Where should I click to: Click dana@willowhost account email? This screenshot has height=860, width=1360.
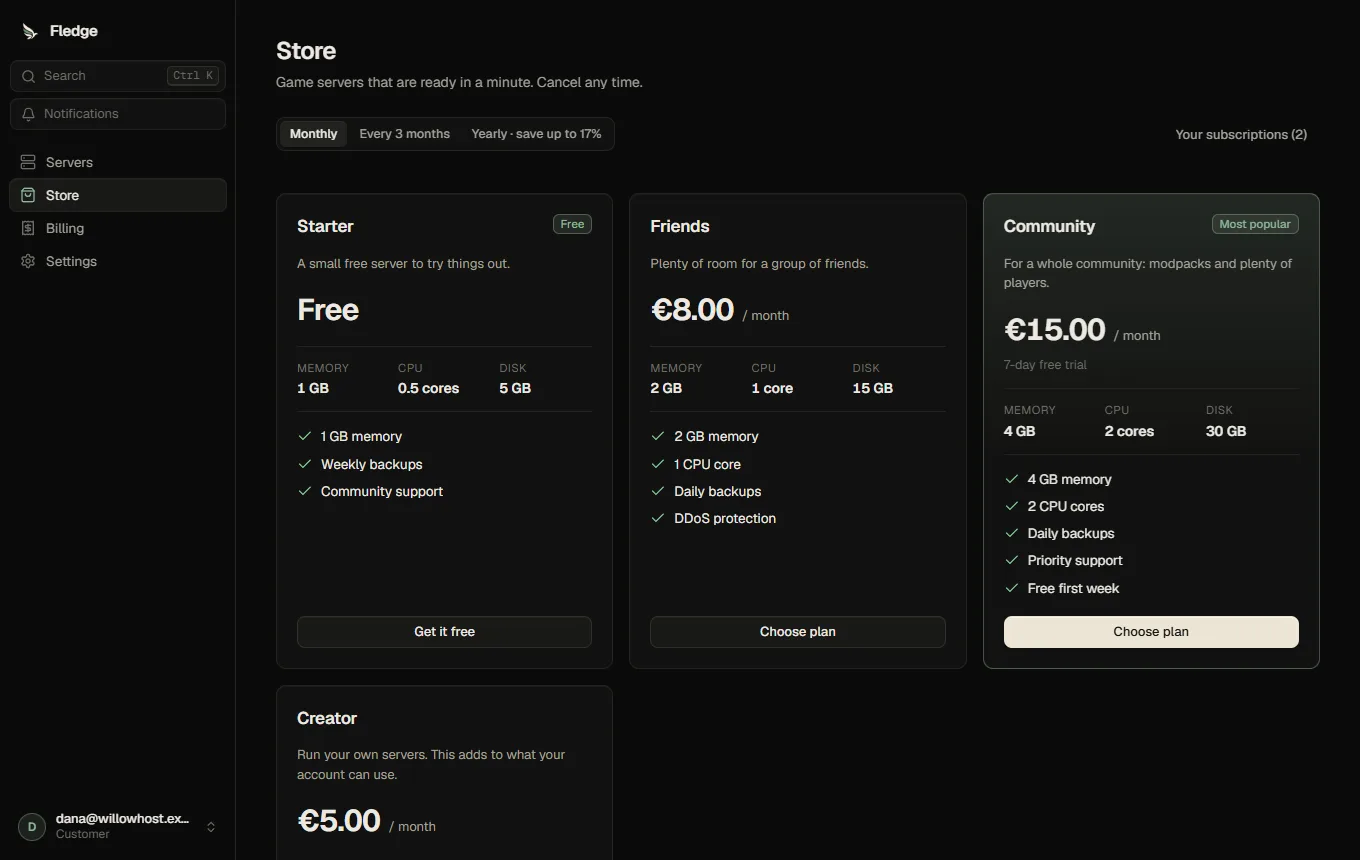click(x=122, y=818)
